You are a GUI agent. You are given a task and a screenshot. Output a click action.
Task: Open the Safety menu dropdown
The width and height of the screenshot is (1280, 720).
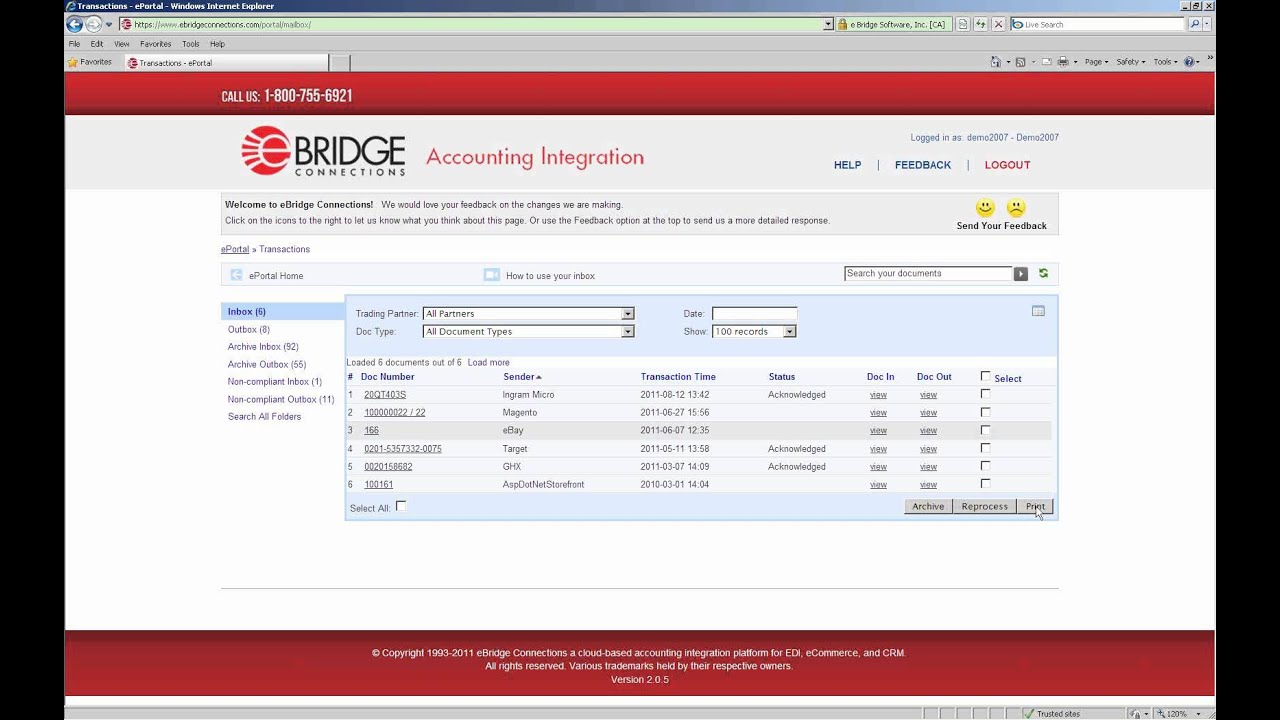1131,62
